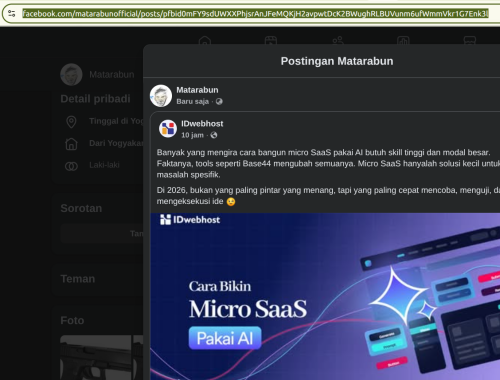Click the globe icon next to 10 jam
Viewport: 500px width, 380px height.
click(x=214, y=135)
